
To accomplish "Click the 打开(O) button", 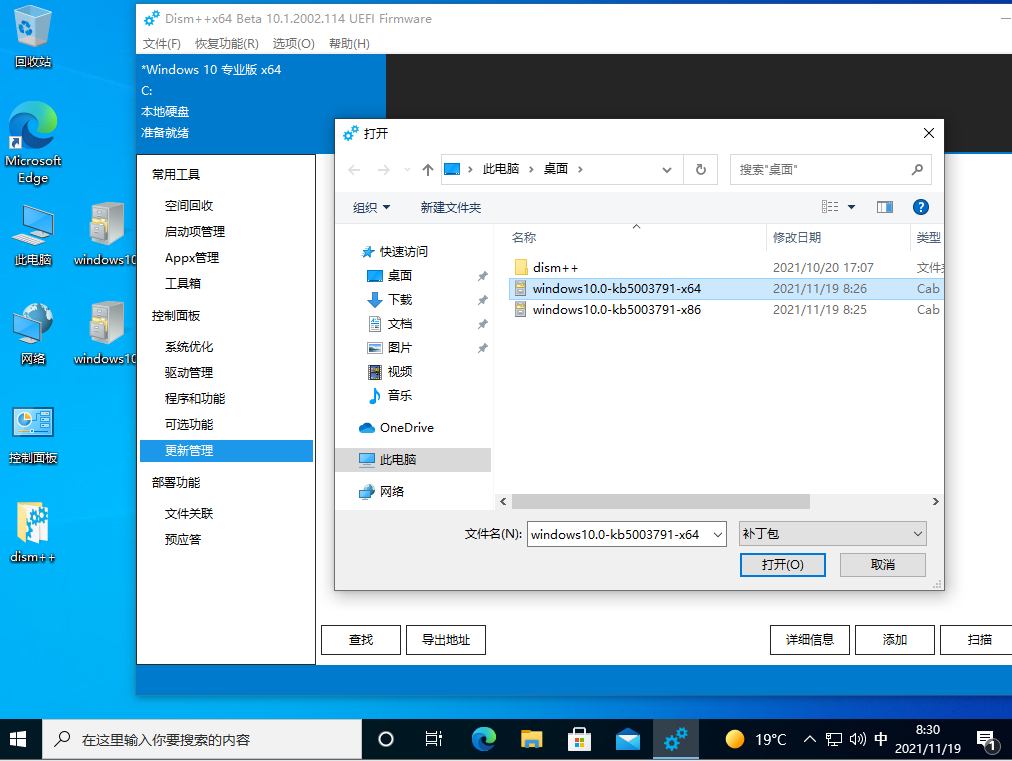I will [782, 565].
